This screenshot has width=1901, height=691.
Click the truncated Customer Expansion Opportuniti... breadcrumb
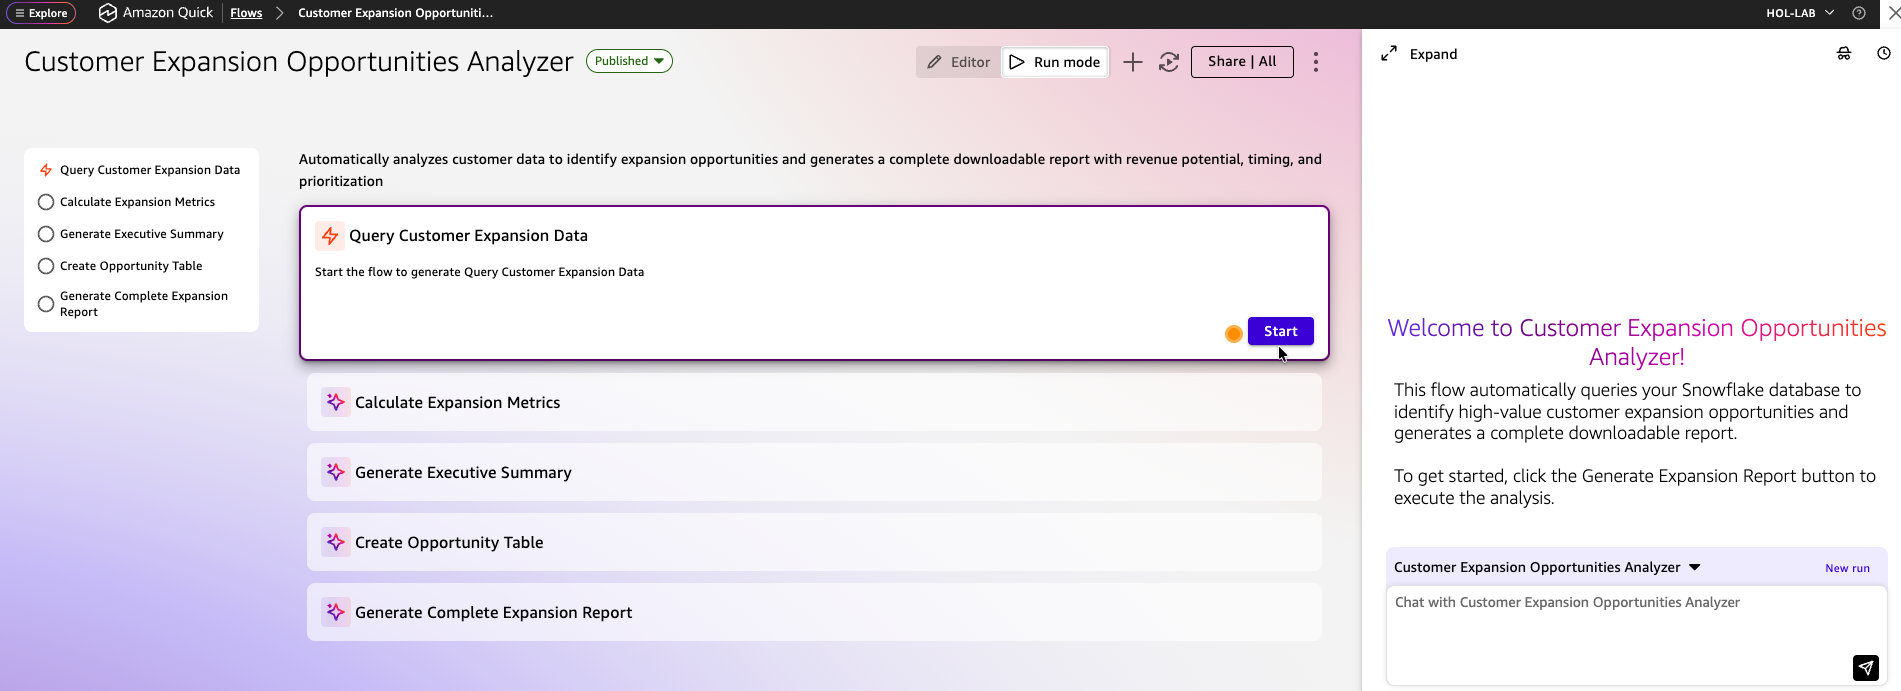click(395, 13)
